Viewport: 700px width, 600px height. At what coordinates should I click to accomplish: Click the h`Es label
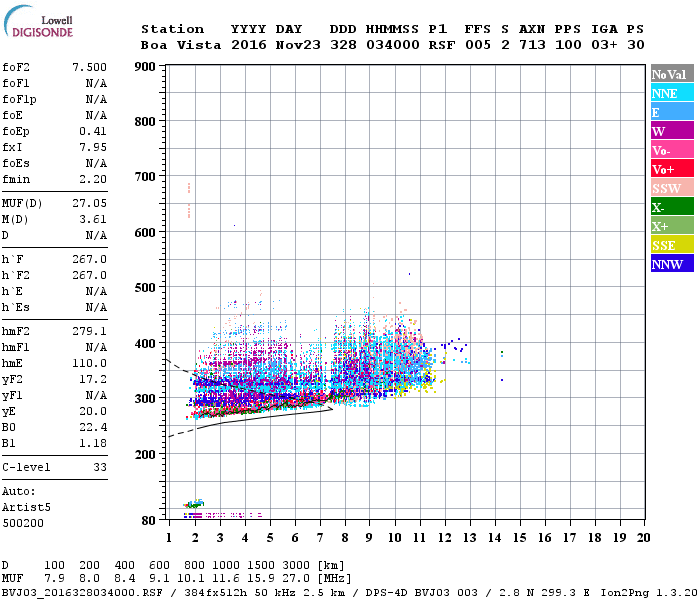(16, 308)
